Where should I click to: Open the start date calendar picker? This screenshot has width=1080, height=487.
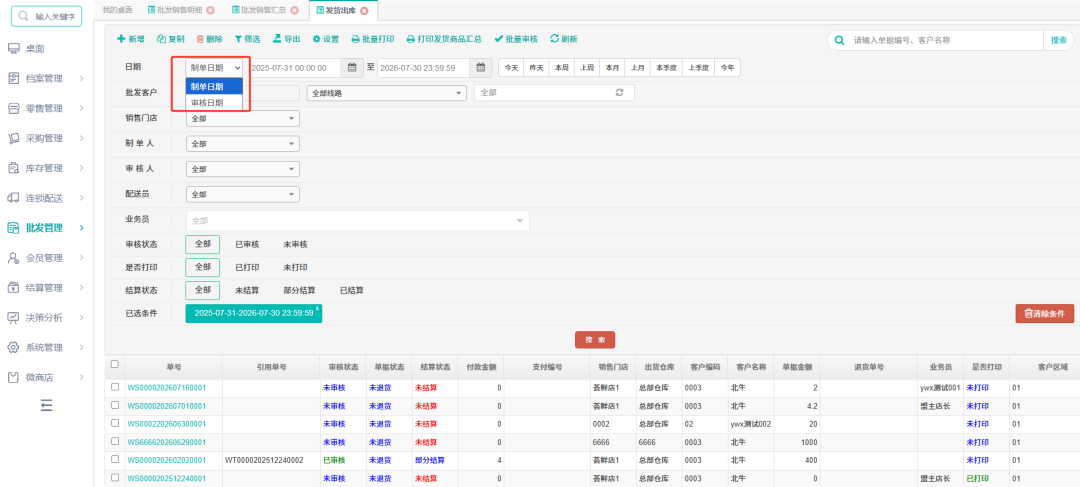pyautogui.click(x=352, y=68)
